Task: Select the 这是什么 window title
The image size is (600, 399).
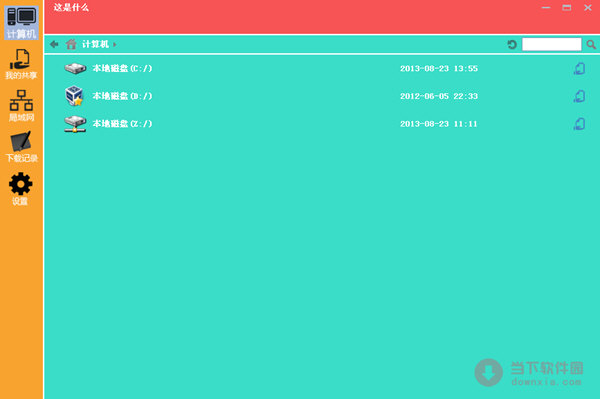Action: pos(71,7)
